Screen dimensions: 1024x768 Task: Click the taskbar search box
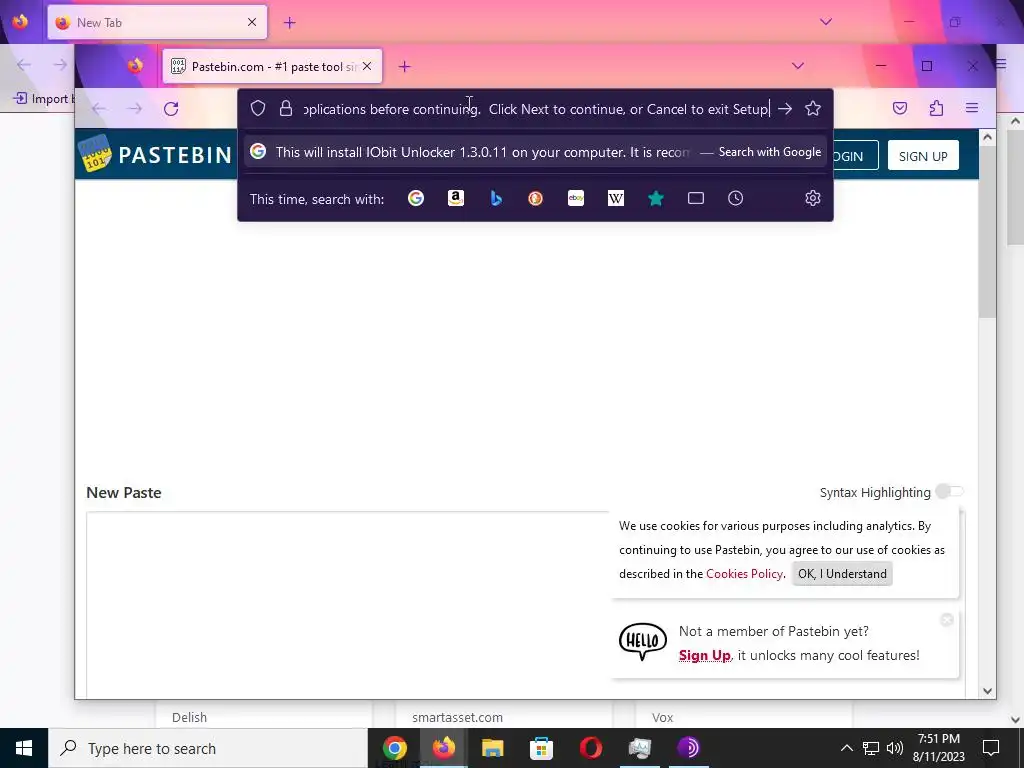pos(208,748)
